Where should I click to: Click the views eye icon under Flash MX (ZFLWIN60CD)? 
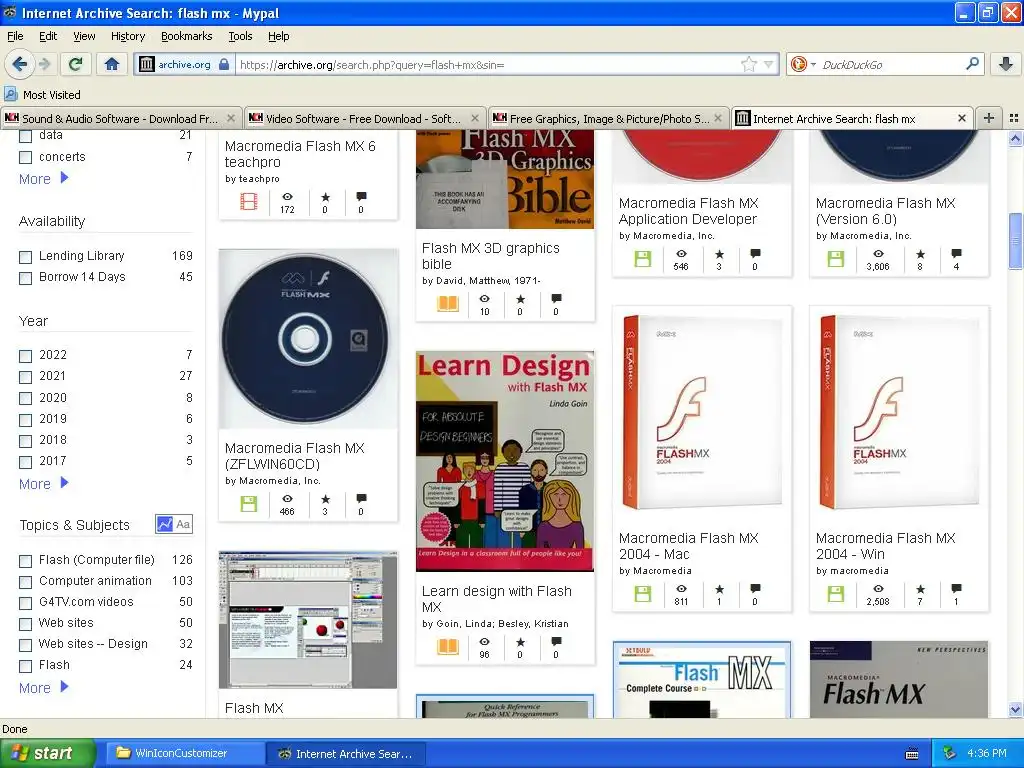(287, 499)
